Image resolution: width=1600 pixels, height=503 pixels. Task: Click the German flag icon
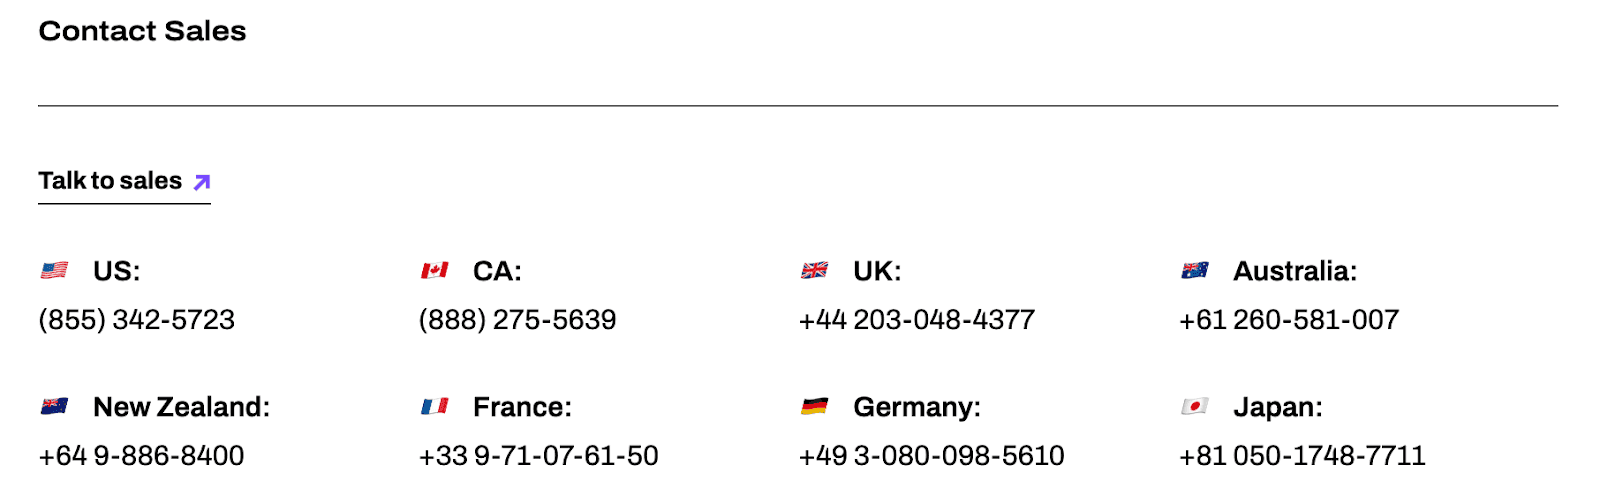814,406
